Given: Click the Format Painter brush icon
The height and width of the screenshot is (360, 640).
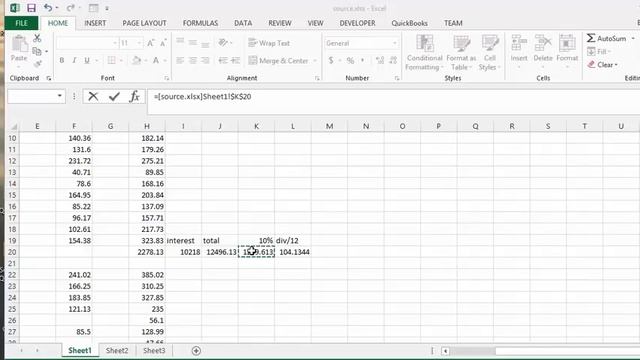Looking at the screenshot, I should pyautogui.click(x=38, y=64).
